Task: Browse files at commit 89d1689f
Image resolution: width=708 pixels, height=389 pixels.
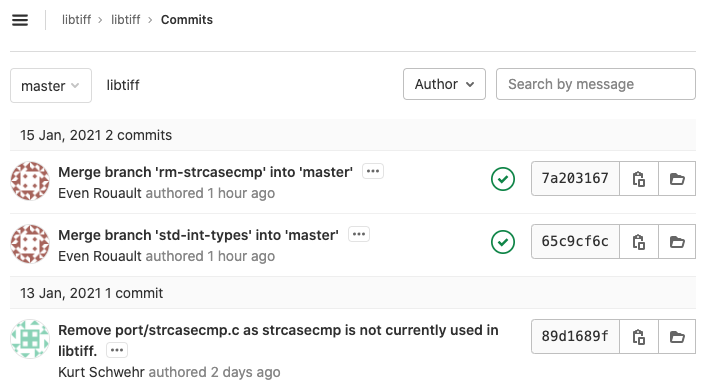Action: pos(677,337)
